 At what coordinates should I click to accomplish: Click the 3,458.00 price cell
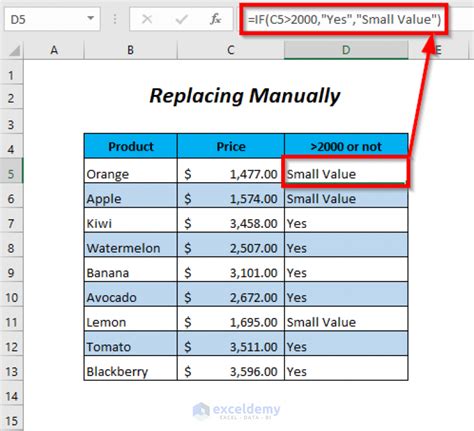[x=231, y=220]
